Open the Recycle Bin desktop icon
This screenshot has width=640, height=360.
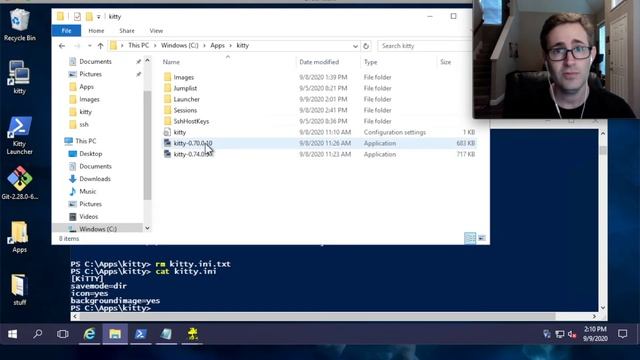click(x=19, y=25)
